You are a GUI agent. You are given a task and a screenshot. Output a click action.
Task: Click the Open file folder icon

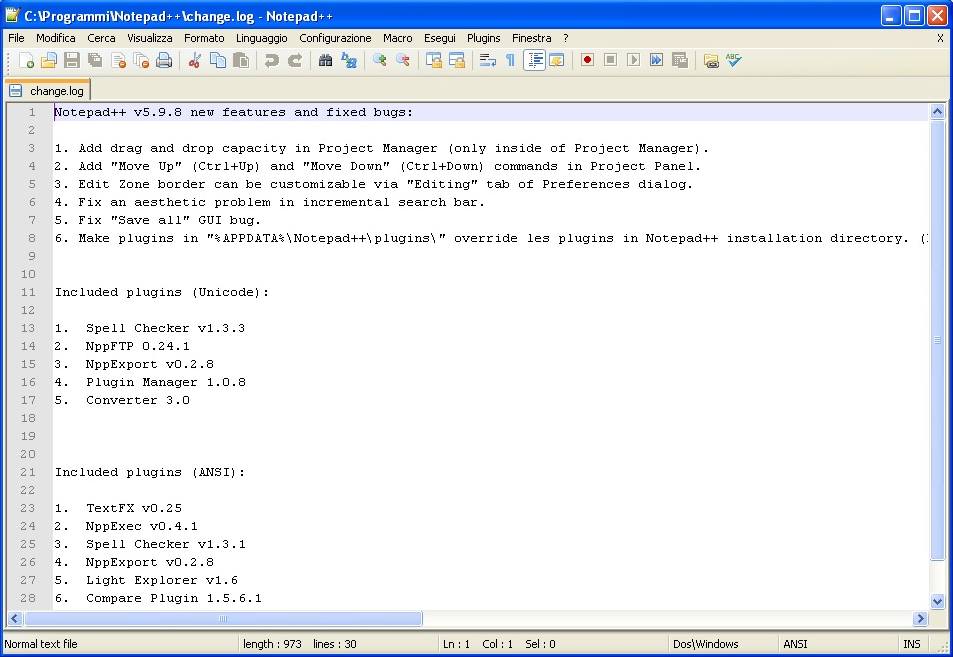click(x=49, y=60)
